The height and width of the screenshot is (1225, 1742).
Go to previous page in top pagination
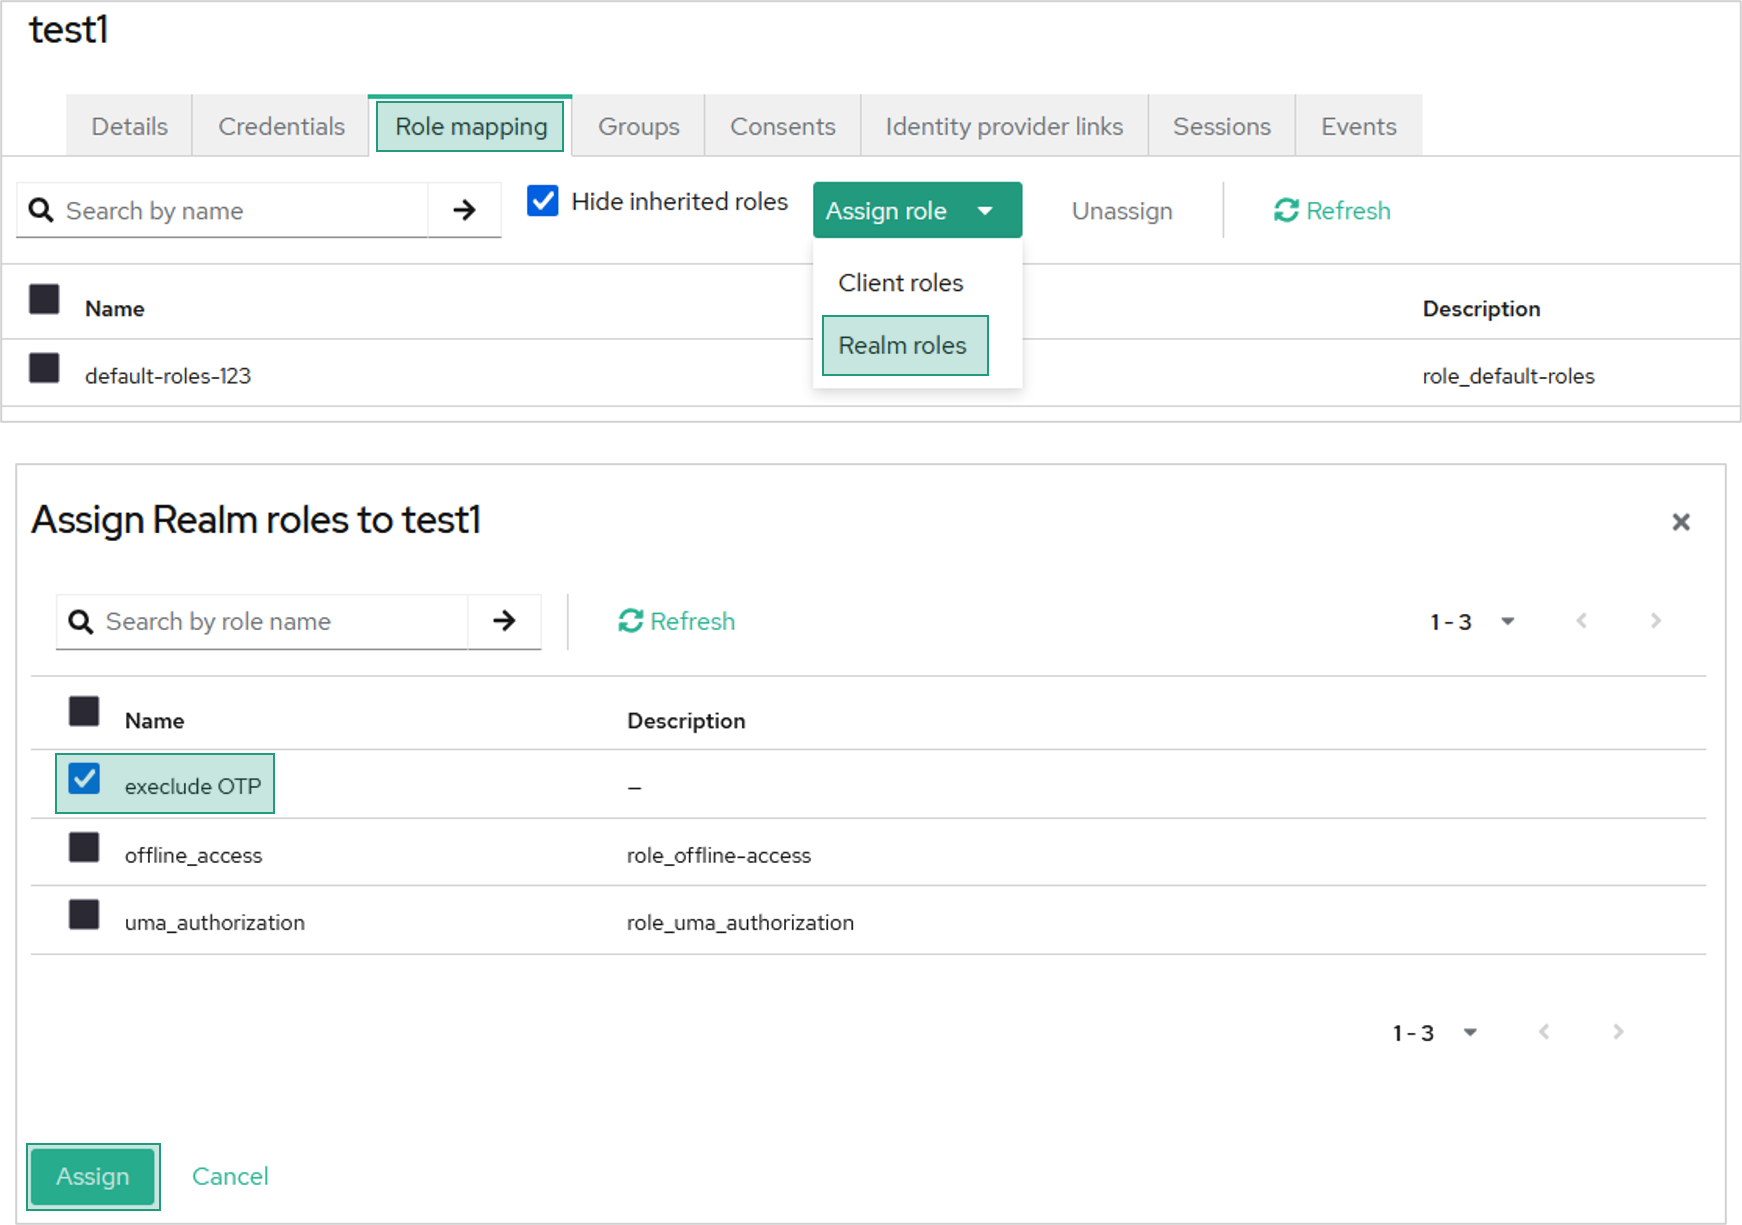point(1581,621)
